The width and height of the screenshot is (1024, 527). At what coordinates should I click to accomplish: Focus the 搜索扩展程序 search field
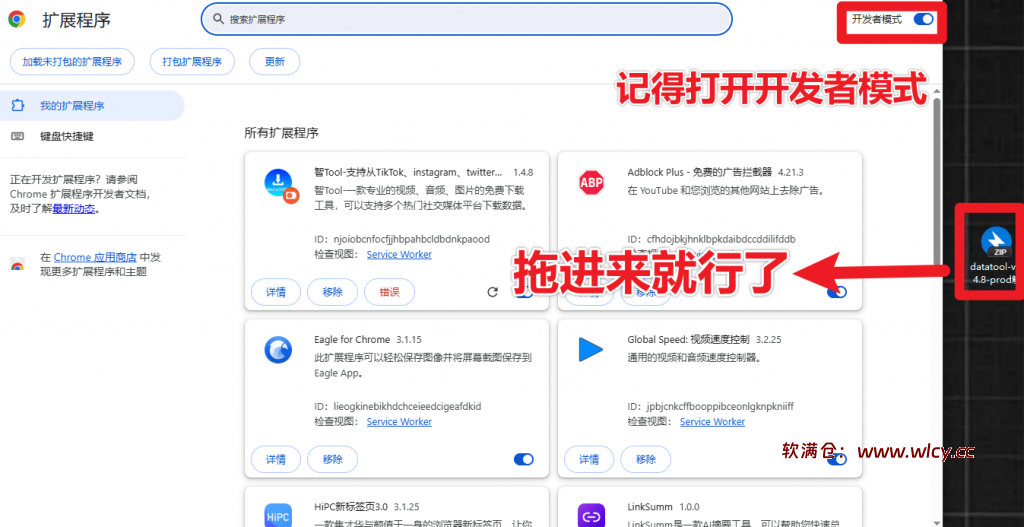466,20
